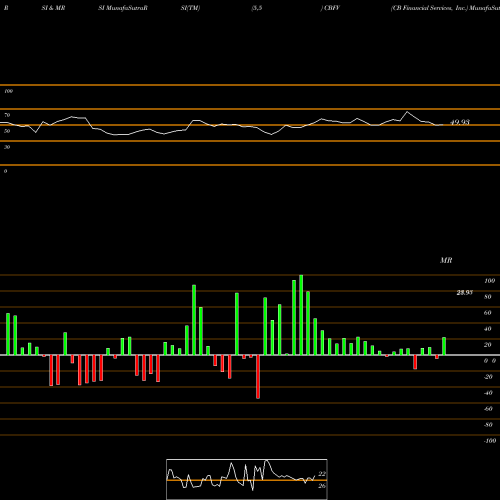Click the CBFV ticker symbol in the header
The image size is (500, 500).
pos(332,8)
